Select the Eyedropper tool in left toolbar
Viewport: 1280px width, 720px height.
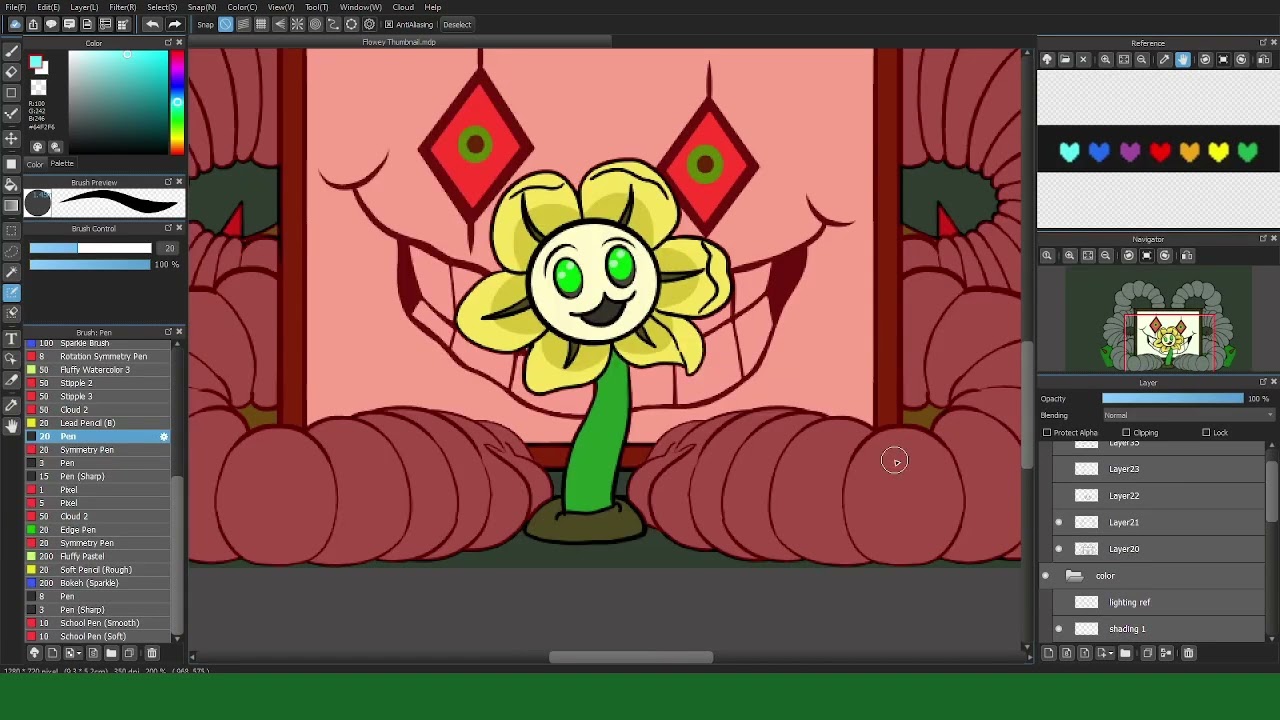[x=12, y=405]
